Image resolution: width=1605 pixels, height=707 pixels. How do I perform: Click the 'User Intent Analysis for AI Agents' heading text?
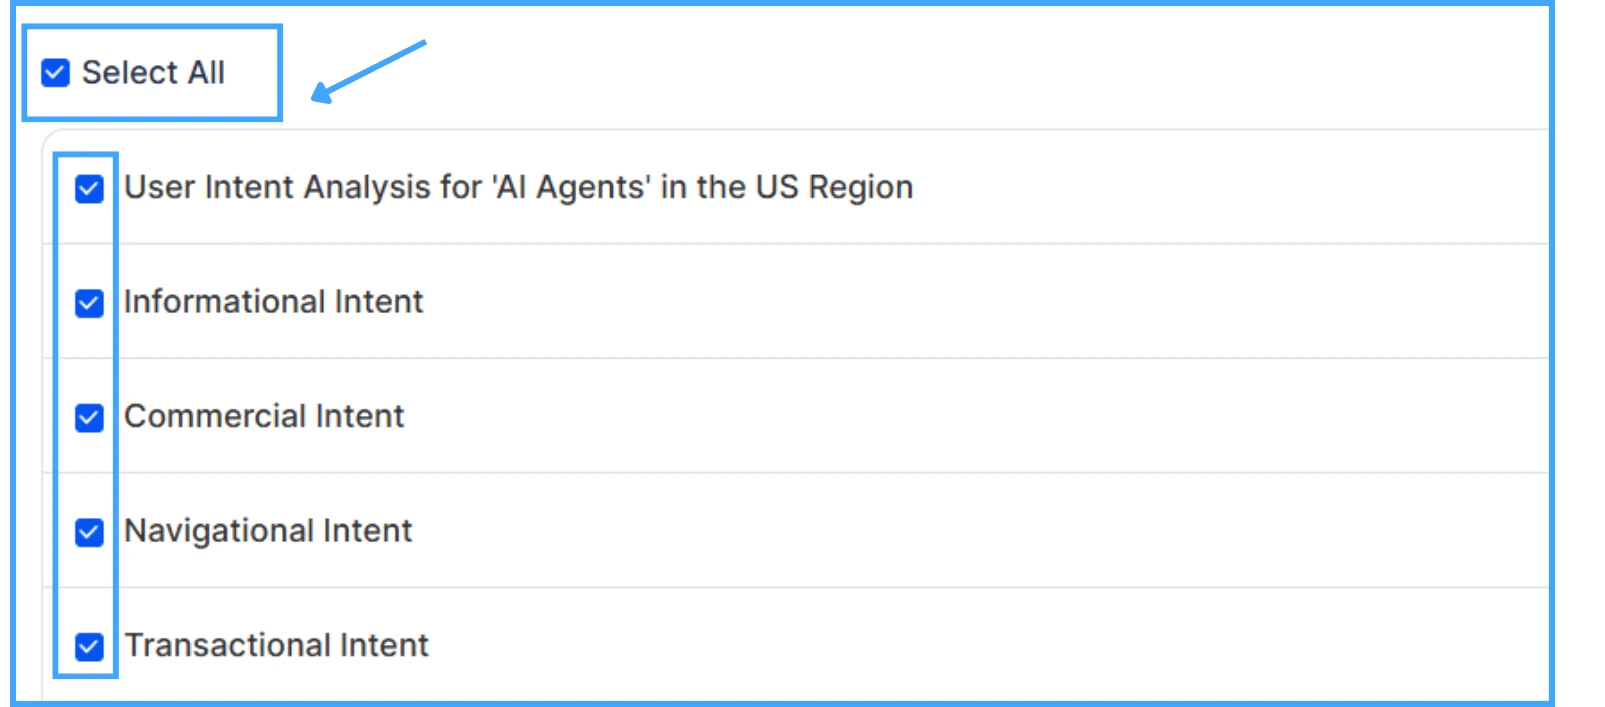518,187
